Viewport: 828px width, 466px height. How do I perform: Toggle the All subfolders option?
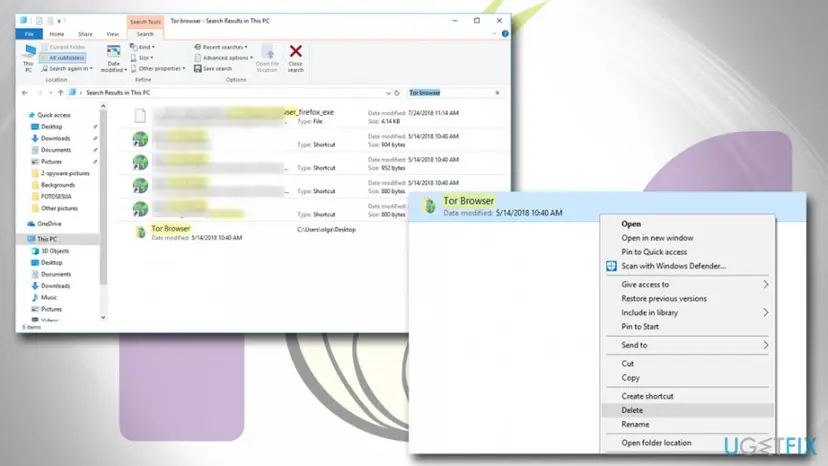tap(63, 58)
